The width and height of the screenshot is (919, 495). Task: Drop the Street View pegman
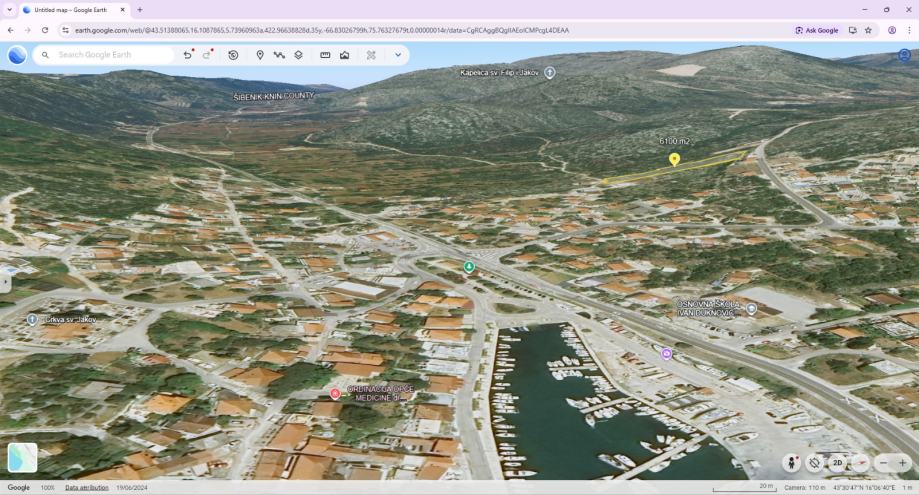tap(792, 463)
